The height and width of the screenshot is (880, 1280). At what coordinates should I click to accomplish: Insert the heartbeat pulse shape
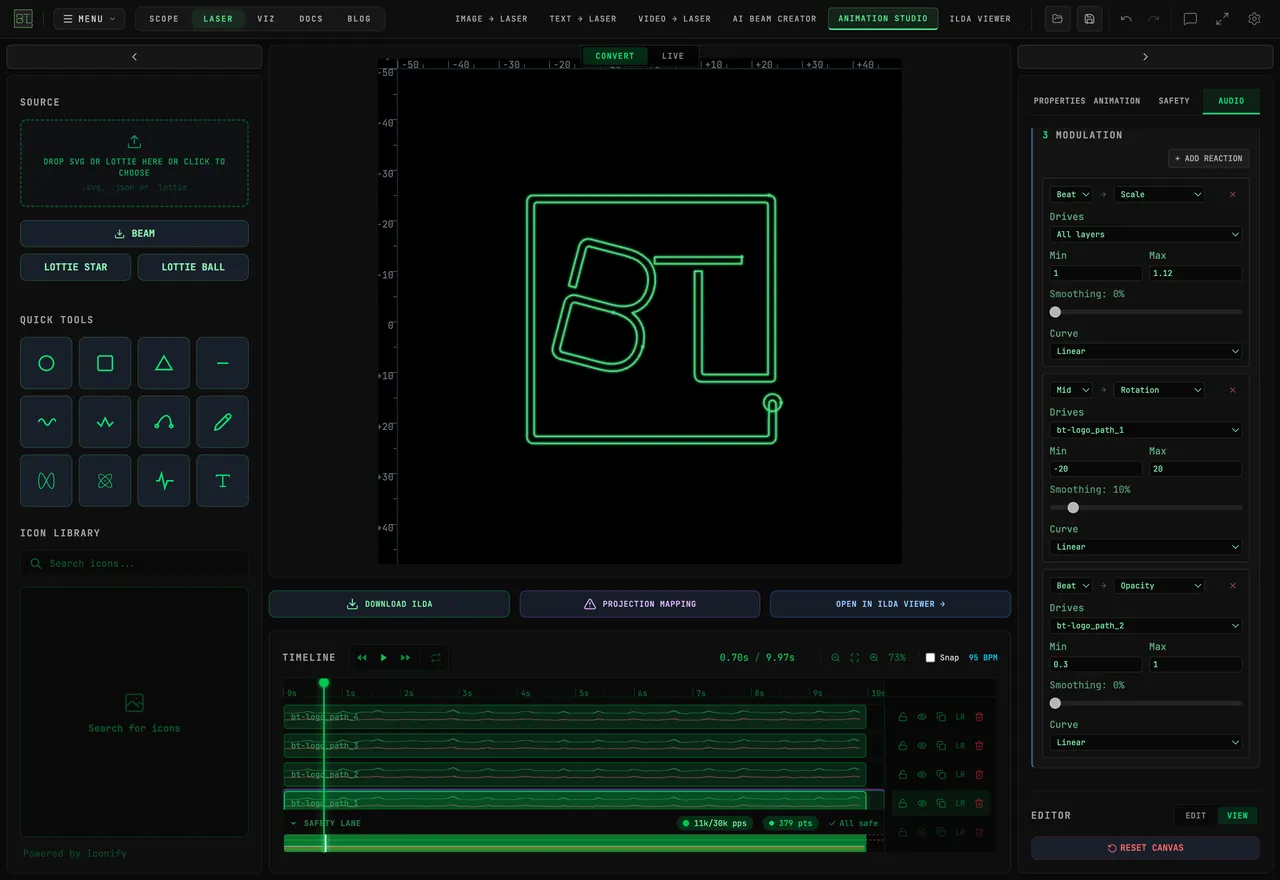[x=164, y=481]
